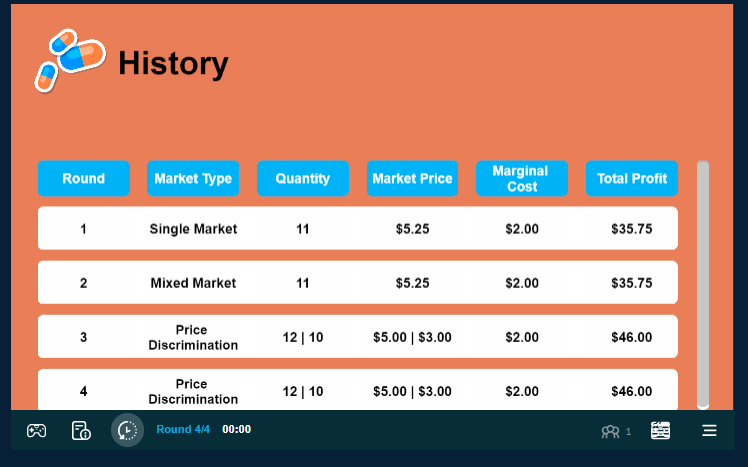
Task: Click the Market Type column header
Action: tap(193, 178)
